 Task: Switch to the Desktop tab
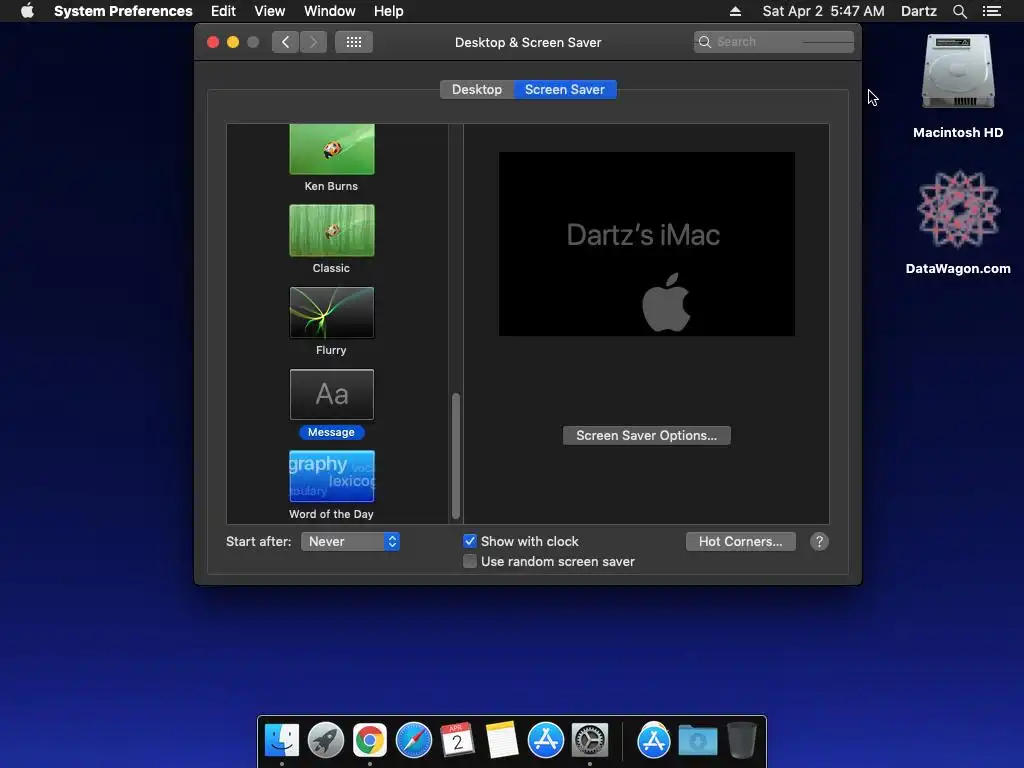click(x=477, y=89)
